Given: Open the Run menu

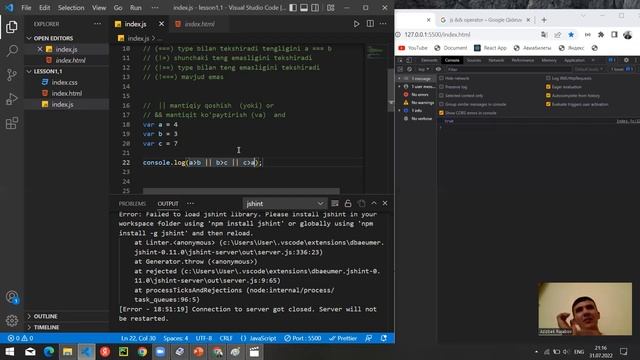Looking at the screenshot, I should pos(136,8).
